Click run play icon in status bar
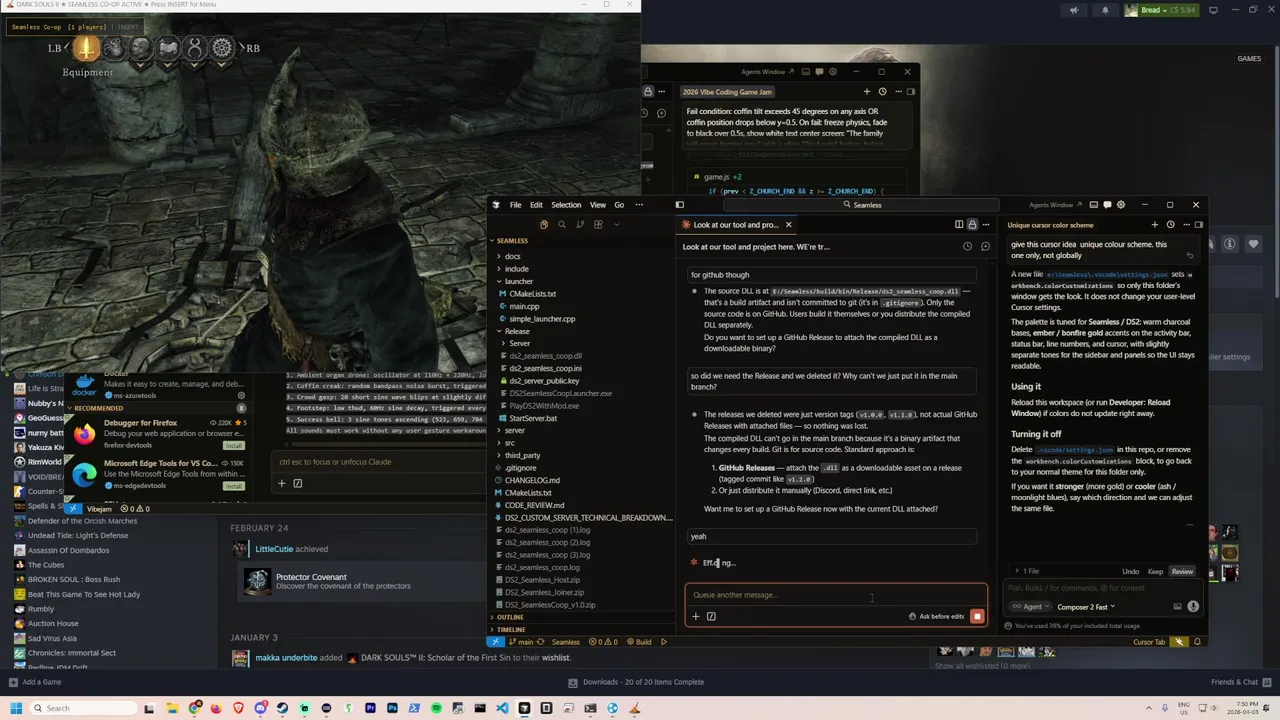1280x720 pixels. pos(664,642)
